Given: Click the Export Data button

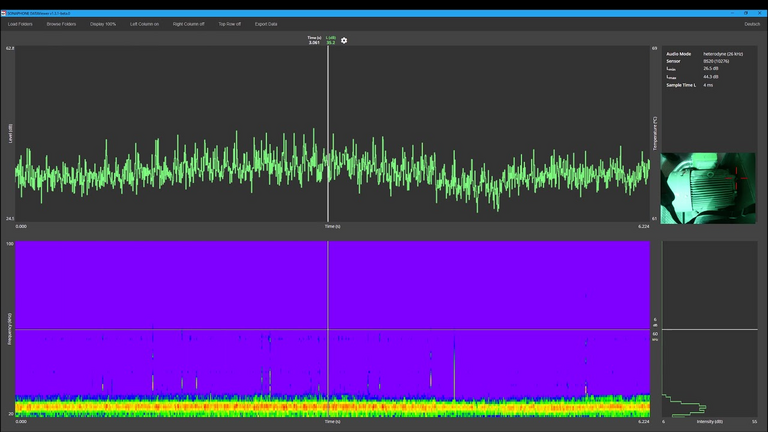Looking at the screenshot, I should point(266,23).
